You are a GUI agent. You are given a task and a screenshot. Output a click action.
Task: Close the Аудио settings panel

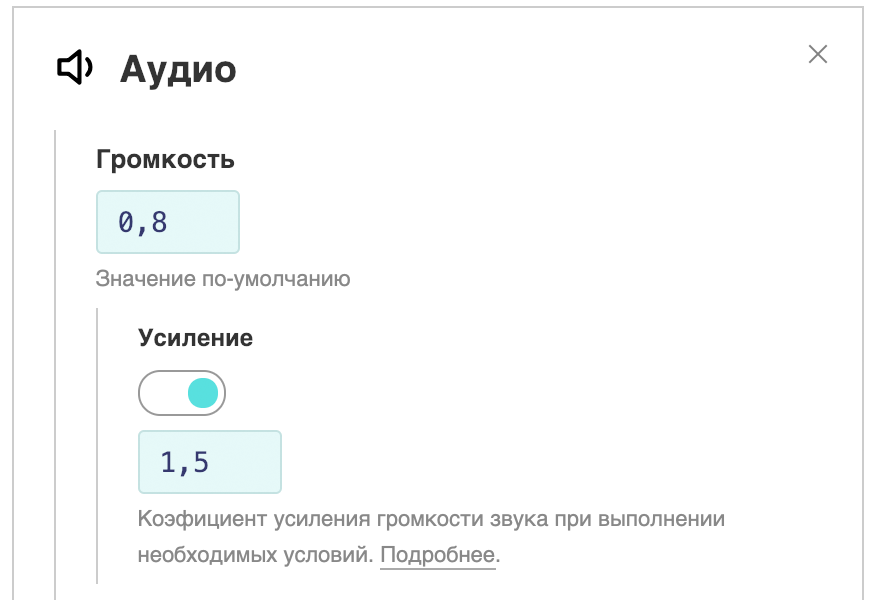pos(818,54)
